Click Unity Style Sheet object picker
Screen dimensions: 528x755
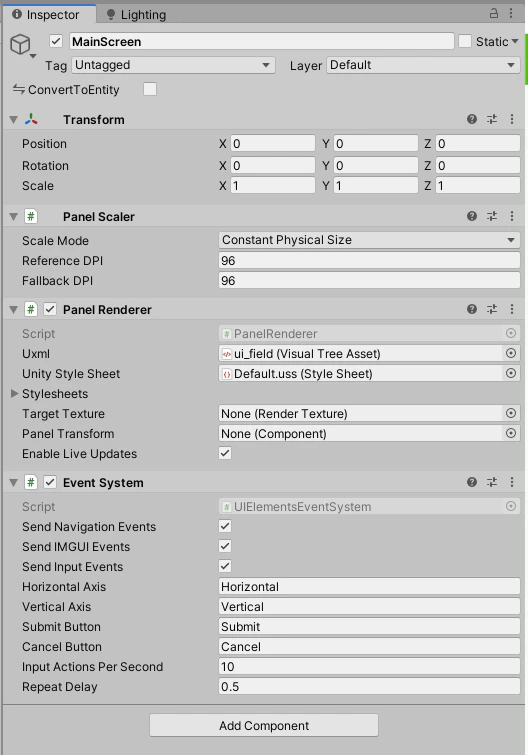point(511,373)
